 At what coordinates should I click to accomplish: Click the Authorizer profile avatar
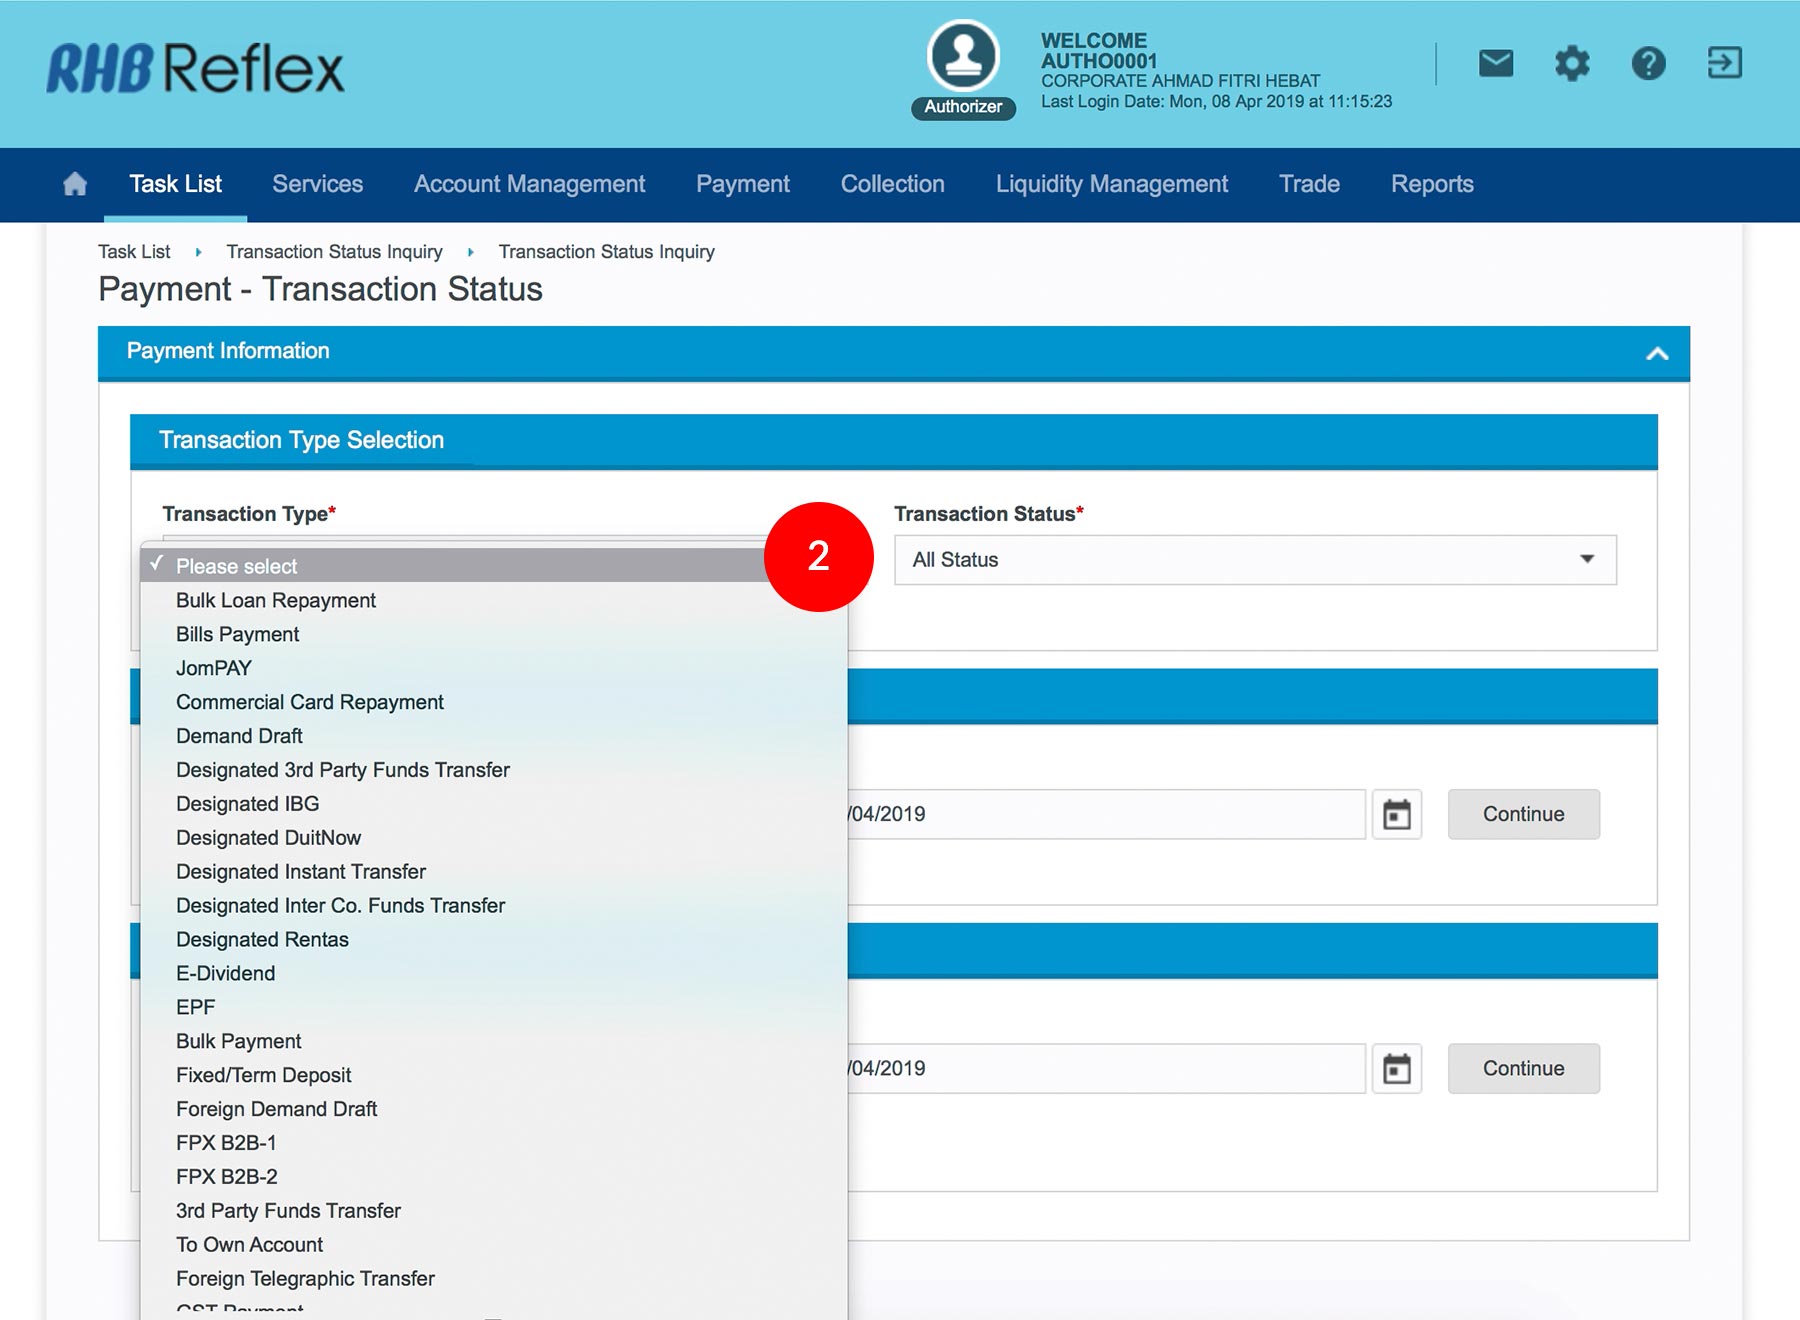(963, 56)
